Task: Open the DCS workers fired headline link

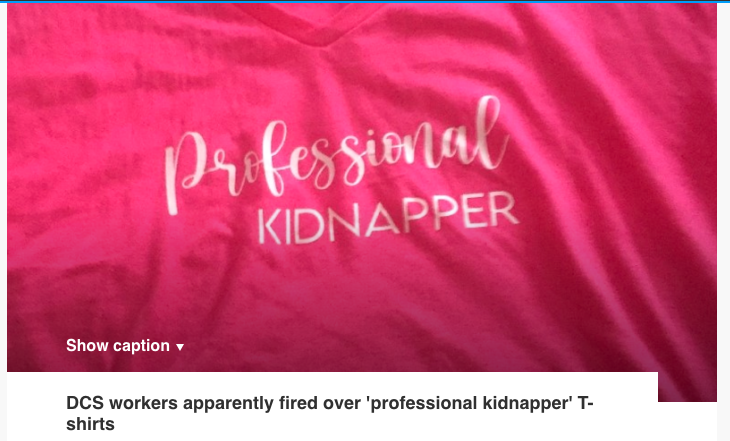Action: coord(330,413)
